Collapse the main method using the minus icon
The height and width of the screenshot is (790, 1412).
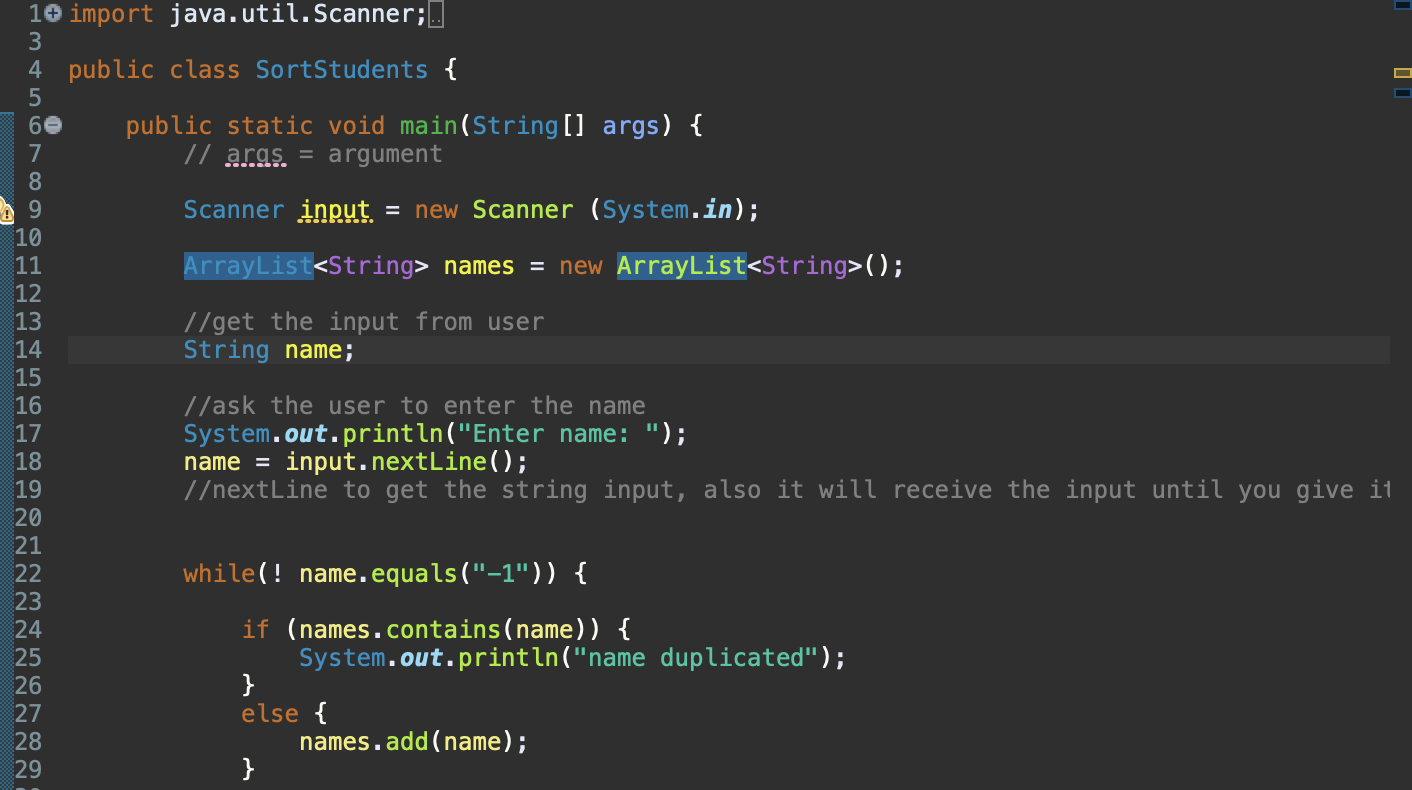click(x=52, y=125)
